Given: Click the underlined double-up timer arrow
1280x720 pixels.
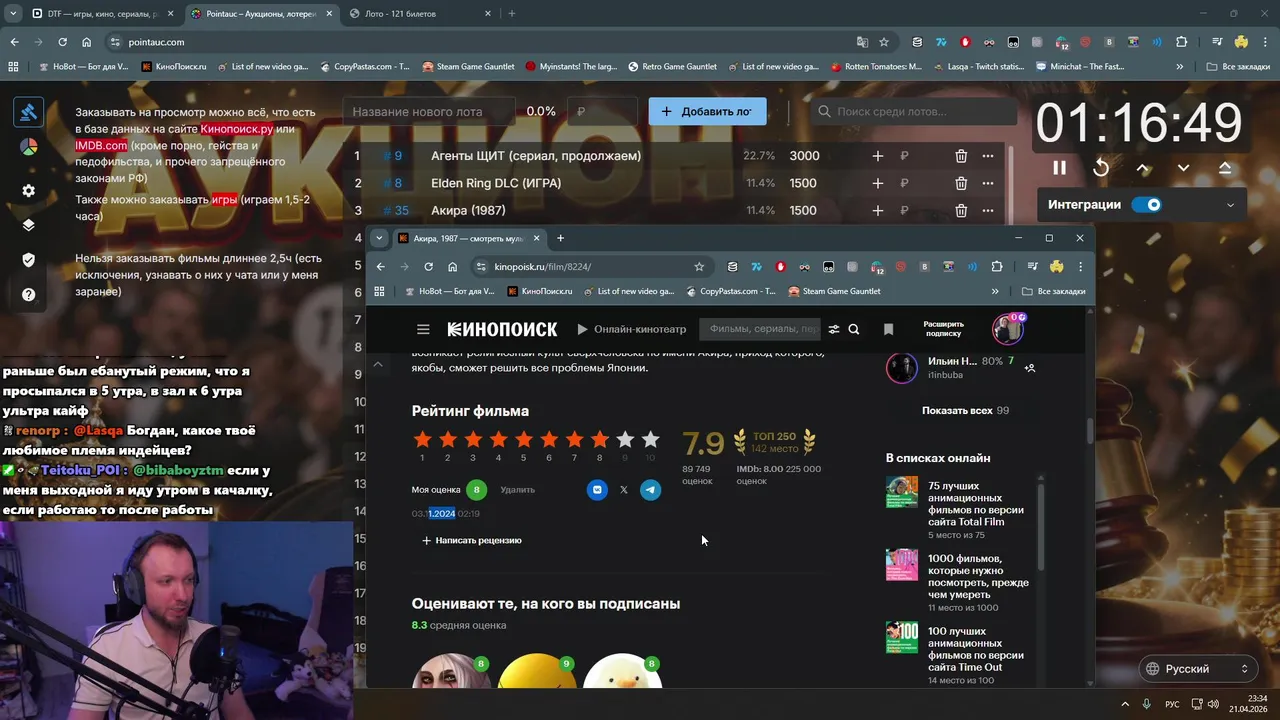Looking at the screenshot, I should (x=1225, y=168).
